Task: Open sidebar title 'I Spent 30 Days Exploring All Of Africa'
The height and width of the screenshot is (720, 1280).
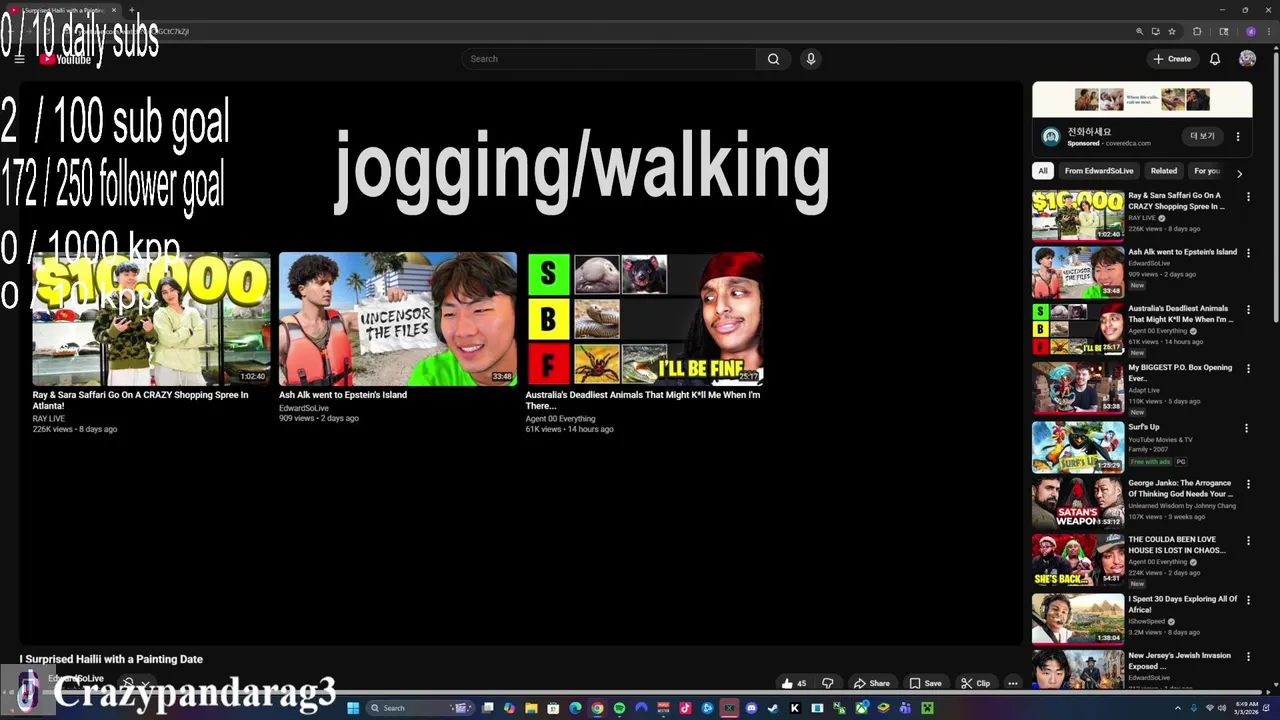Action: pyautogui.click(x=1183, y=604)
